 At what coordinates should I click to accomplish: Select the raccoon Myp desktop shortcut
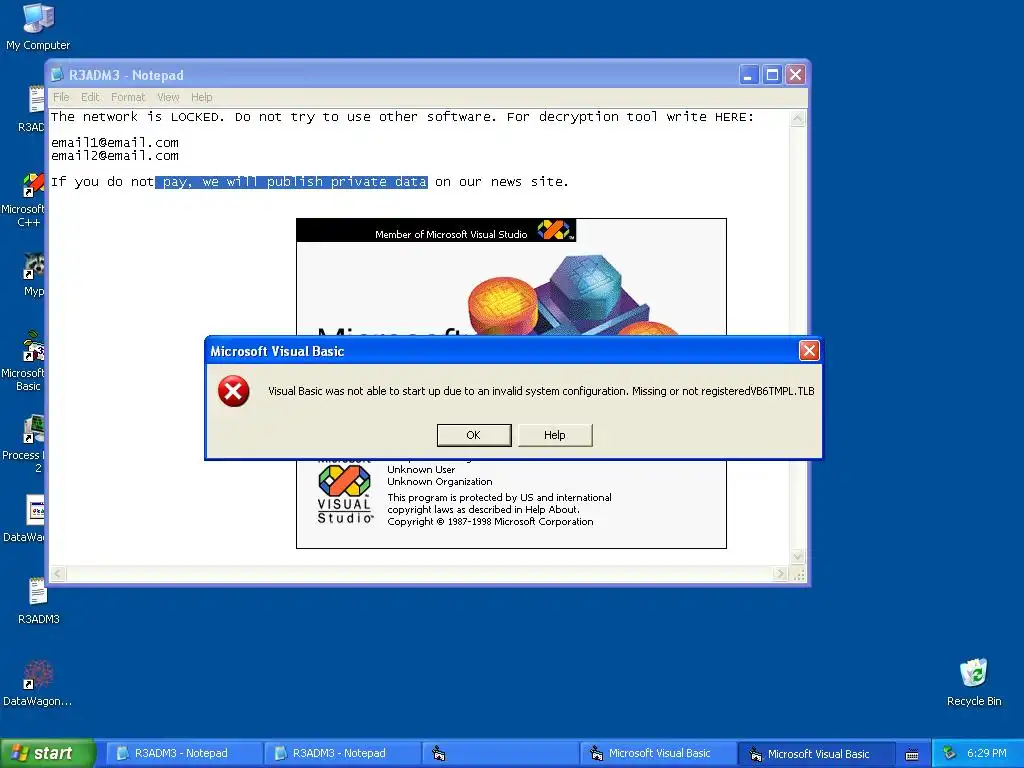point(33,274)
